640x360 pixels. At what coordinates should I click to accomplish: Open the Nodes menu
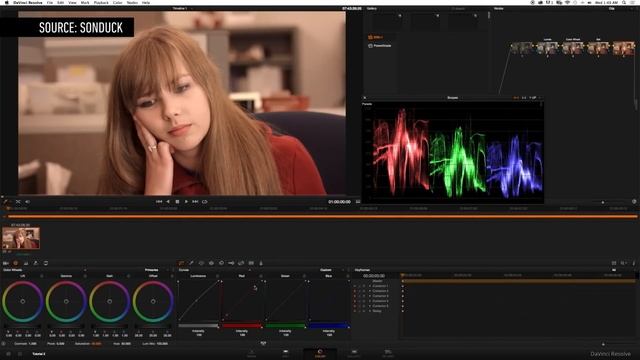click(x=132, y=2)
